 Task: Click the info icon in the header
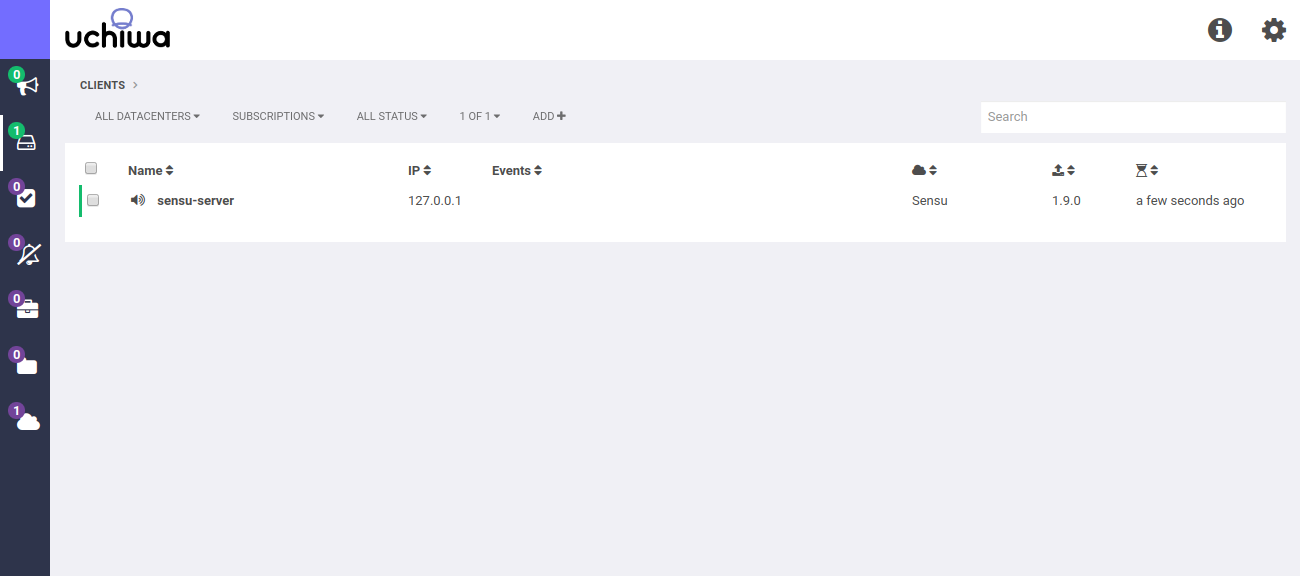[x=1220, y=30]
